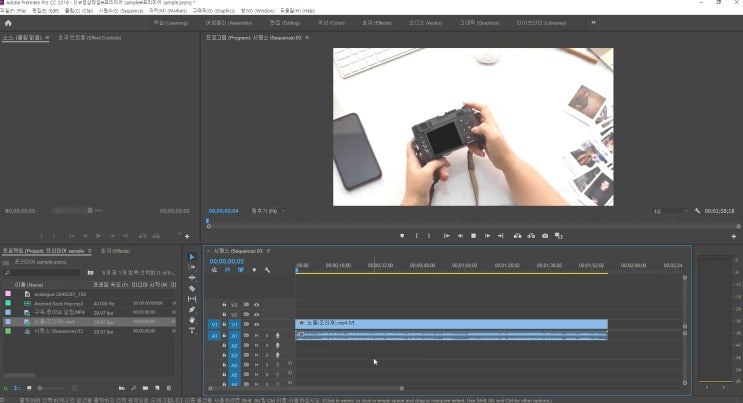Toggle V3 track output eye
Viewport: 743px width, 403px height.
[x=256, y=304]
